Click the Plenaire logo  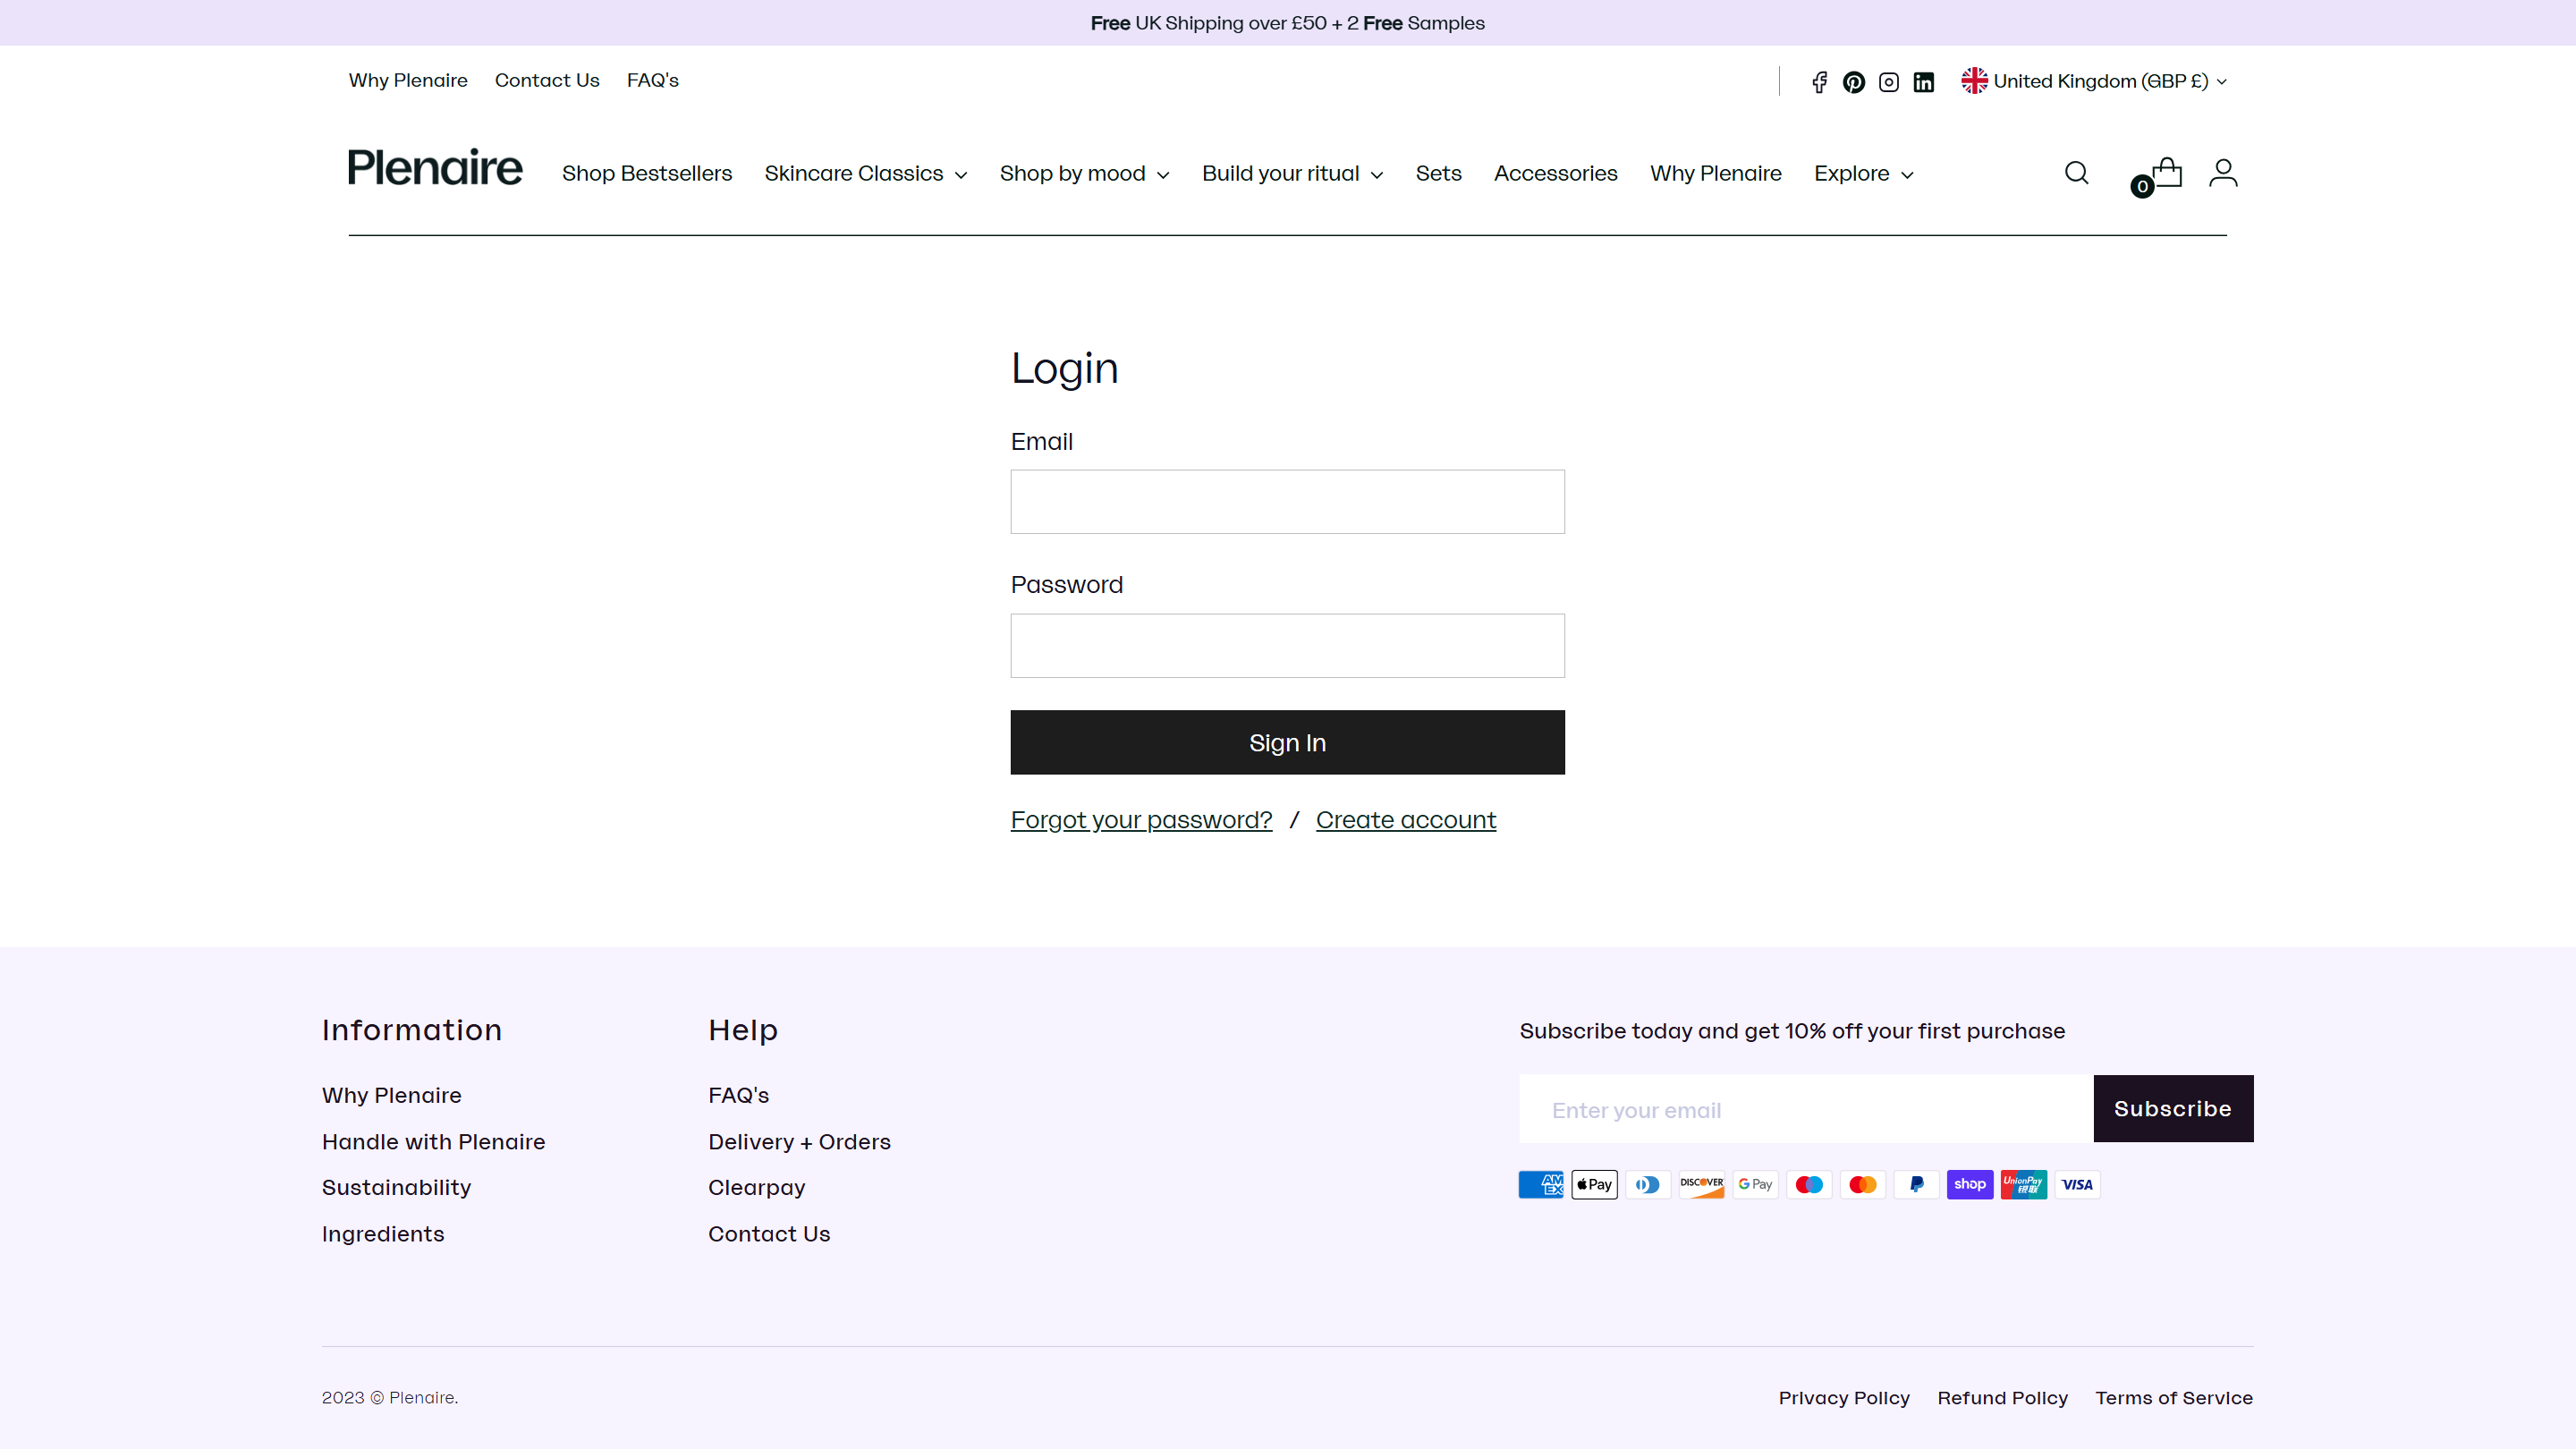pos(435,167)
